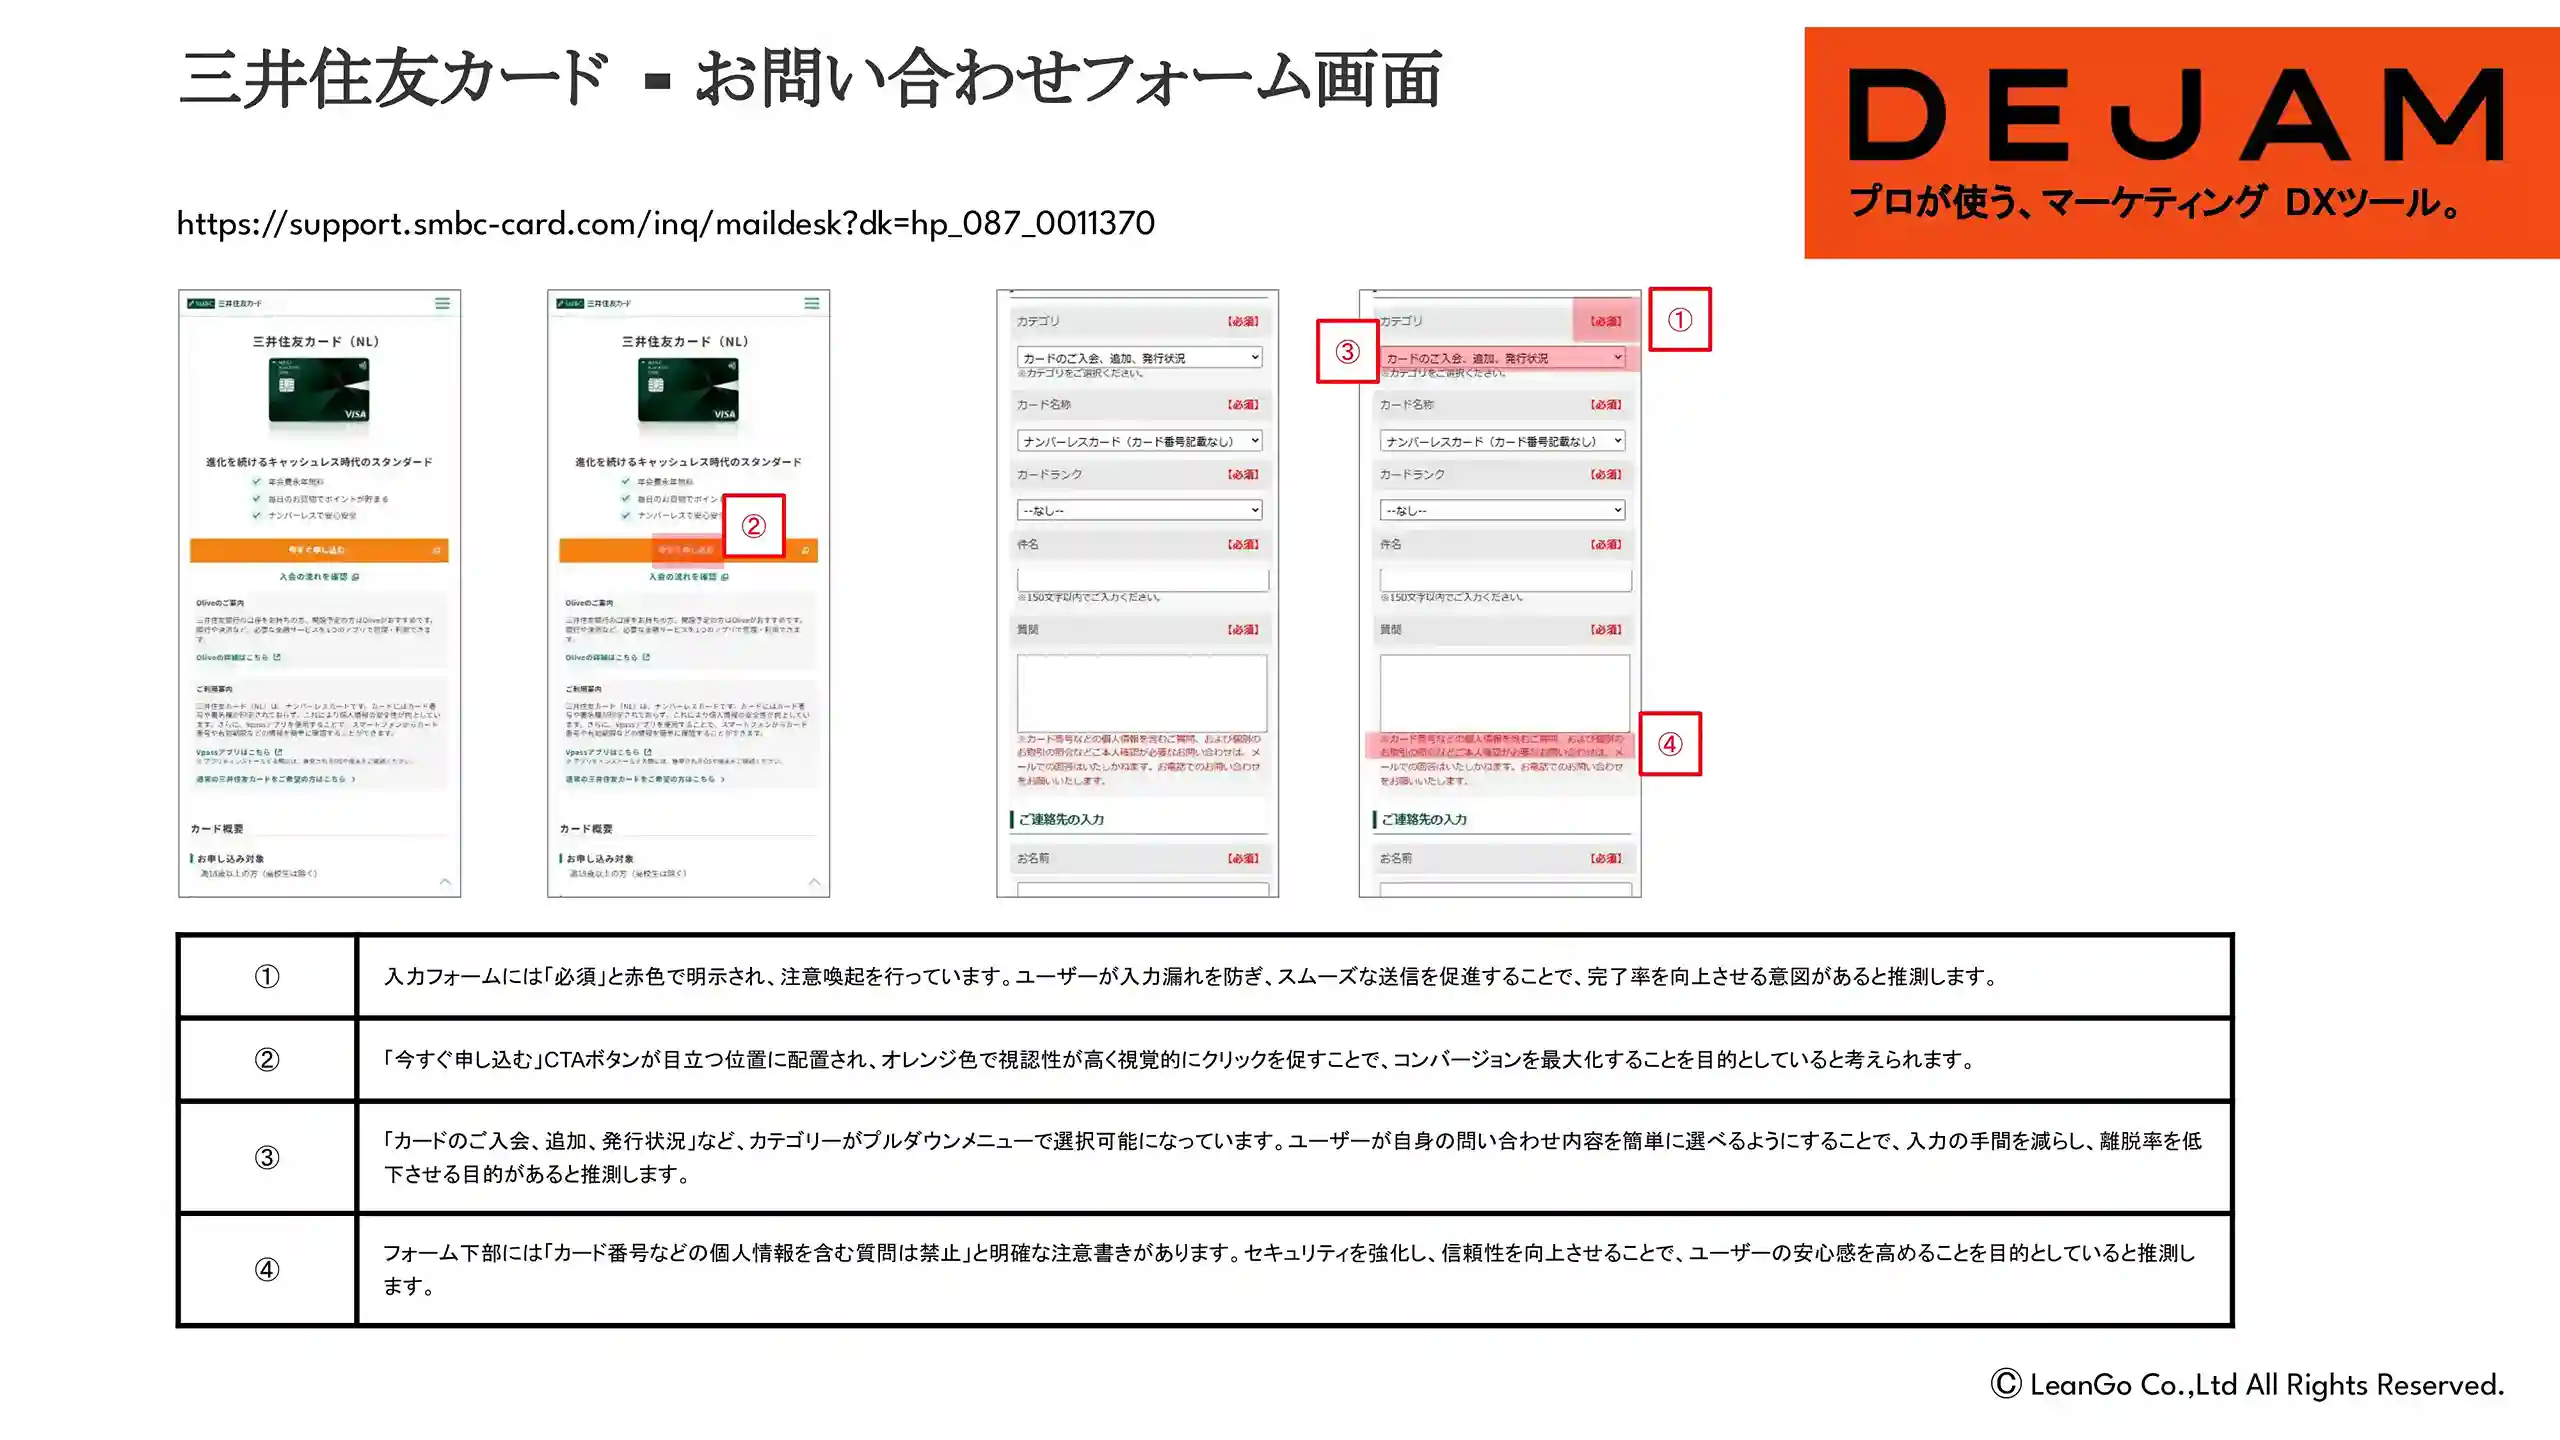Click 件名 text field in unannotated form screenshot
Image resolution: width=2560 pixels, height=1440 pixels.
[1142, 579]
